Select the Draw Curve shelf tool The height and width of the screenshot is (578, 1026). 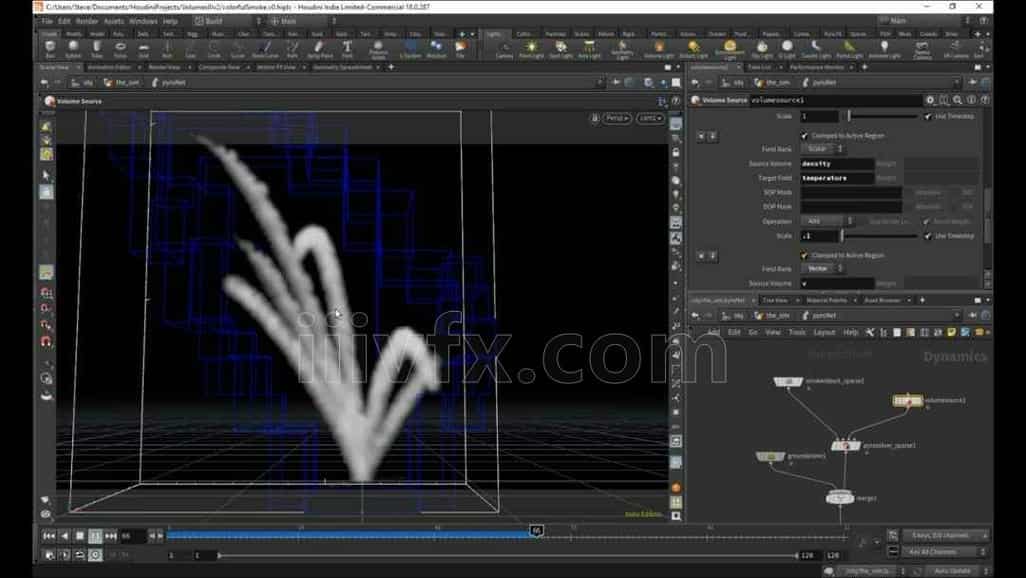point(265,48)
